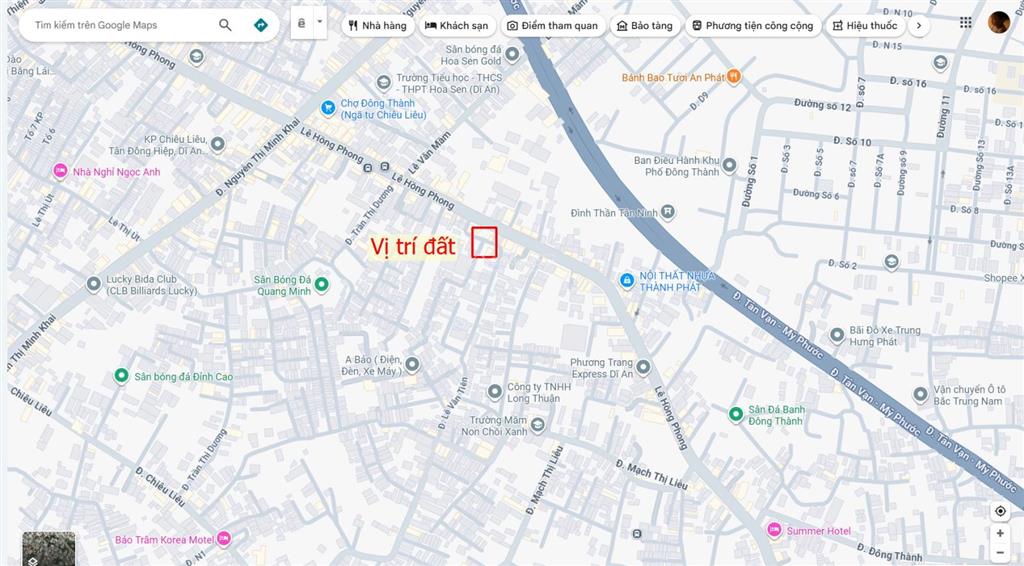Click the Summer Hotel lodging pin
The image size is (1024, 566).
coord(775,530)
